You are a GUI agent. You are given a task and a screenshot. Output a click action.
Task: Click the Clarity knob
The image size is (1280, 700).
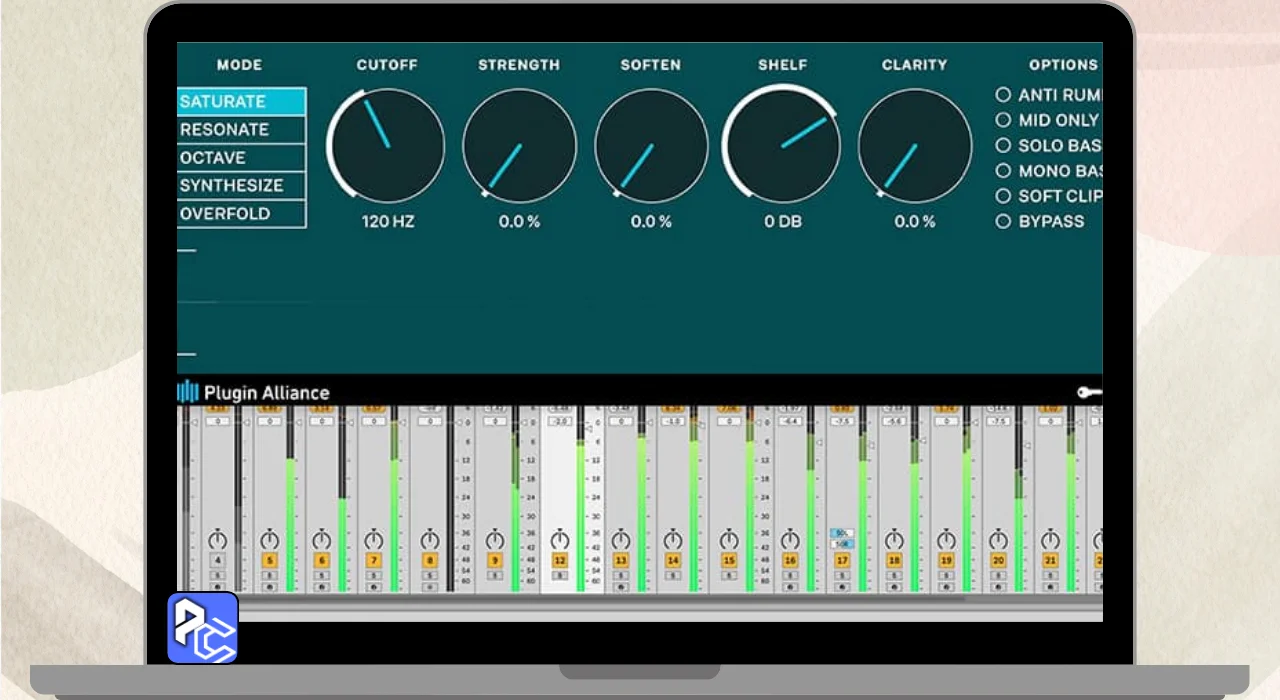(x=914, y=145)
